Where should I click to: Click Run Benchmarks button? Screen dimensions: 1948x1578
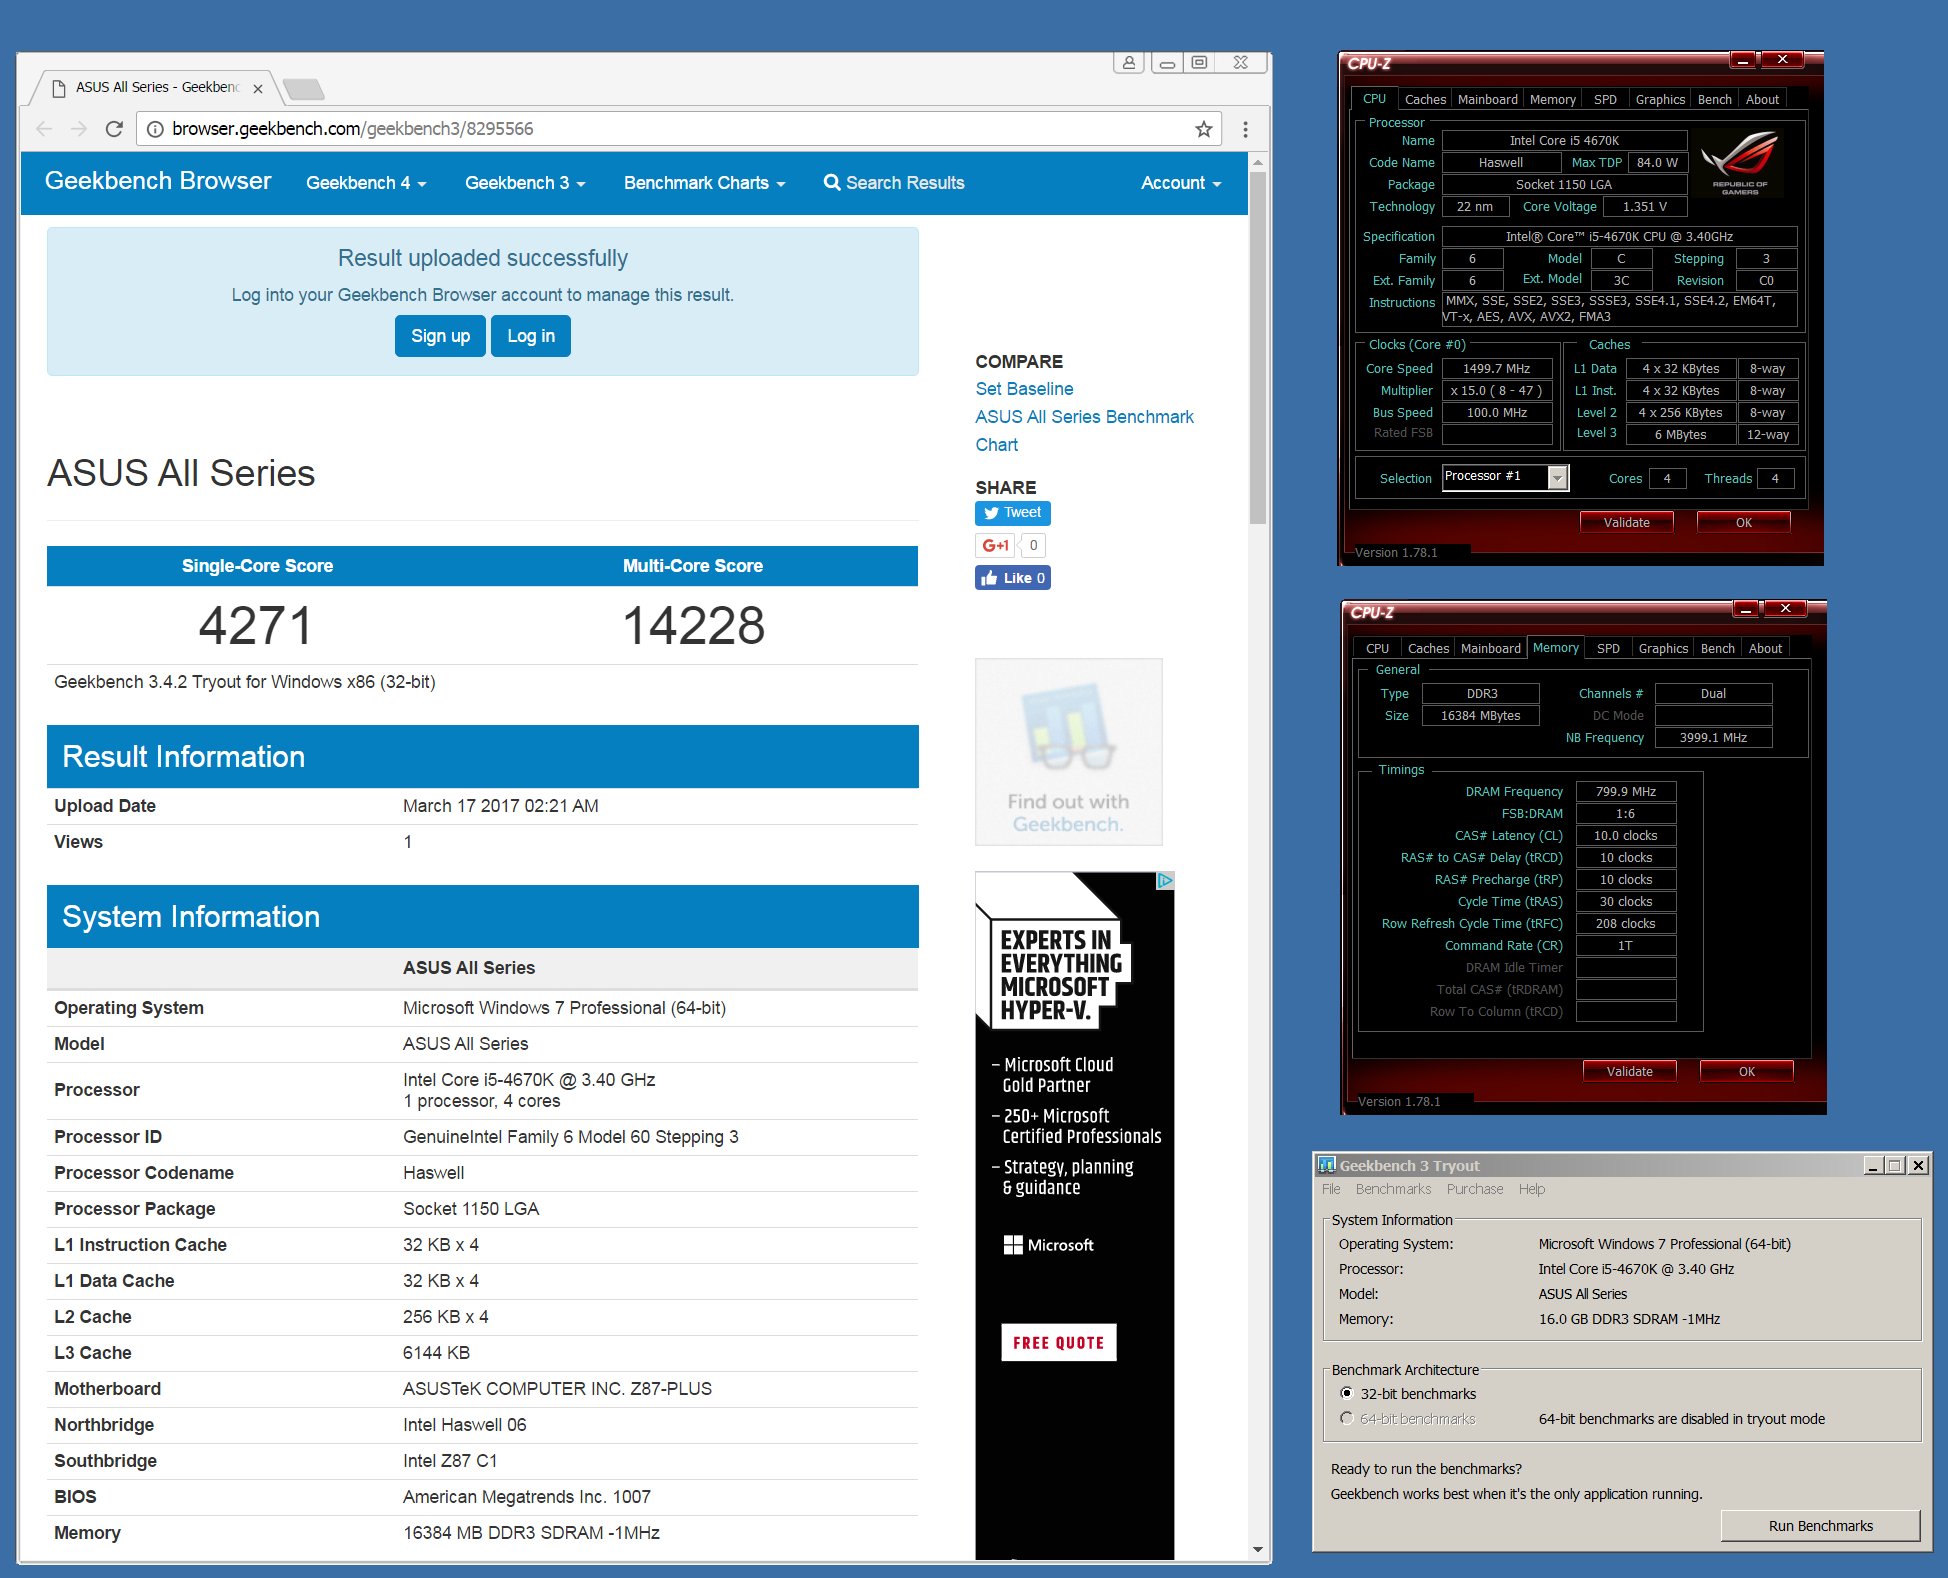click(1820, 1526)
